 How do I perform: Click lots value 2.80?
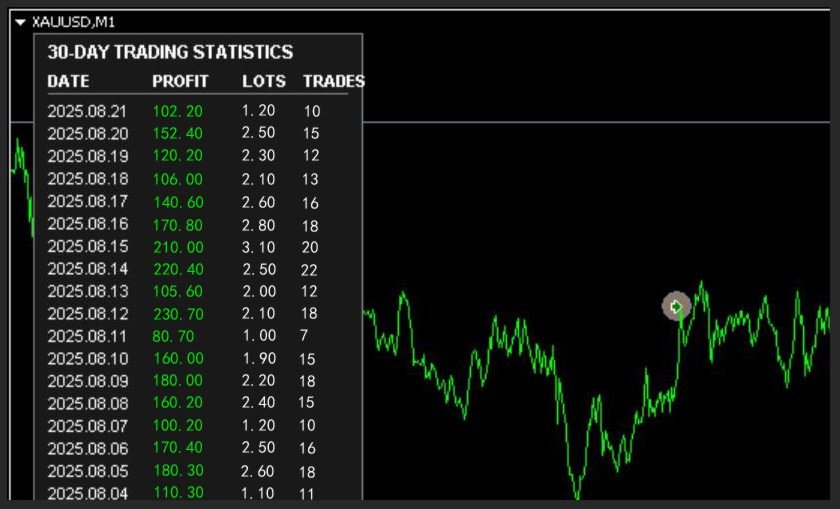pyautogui.click(x=258, y=225)
